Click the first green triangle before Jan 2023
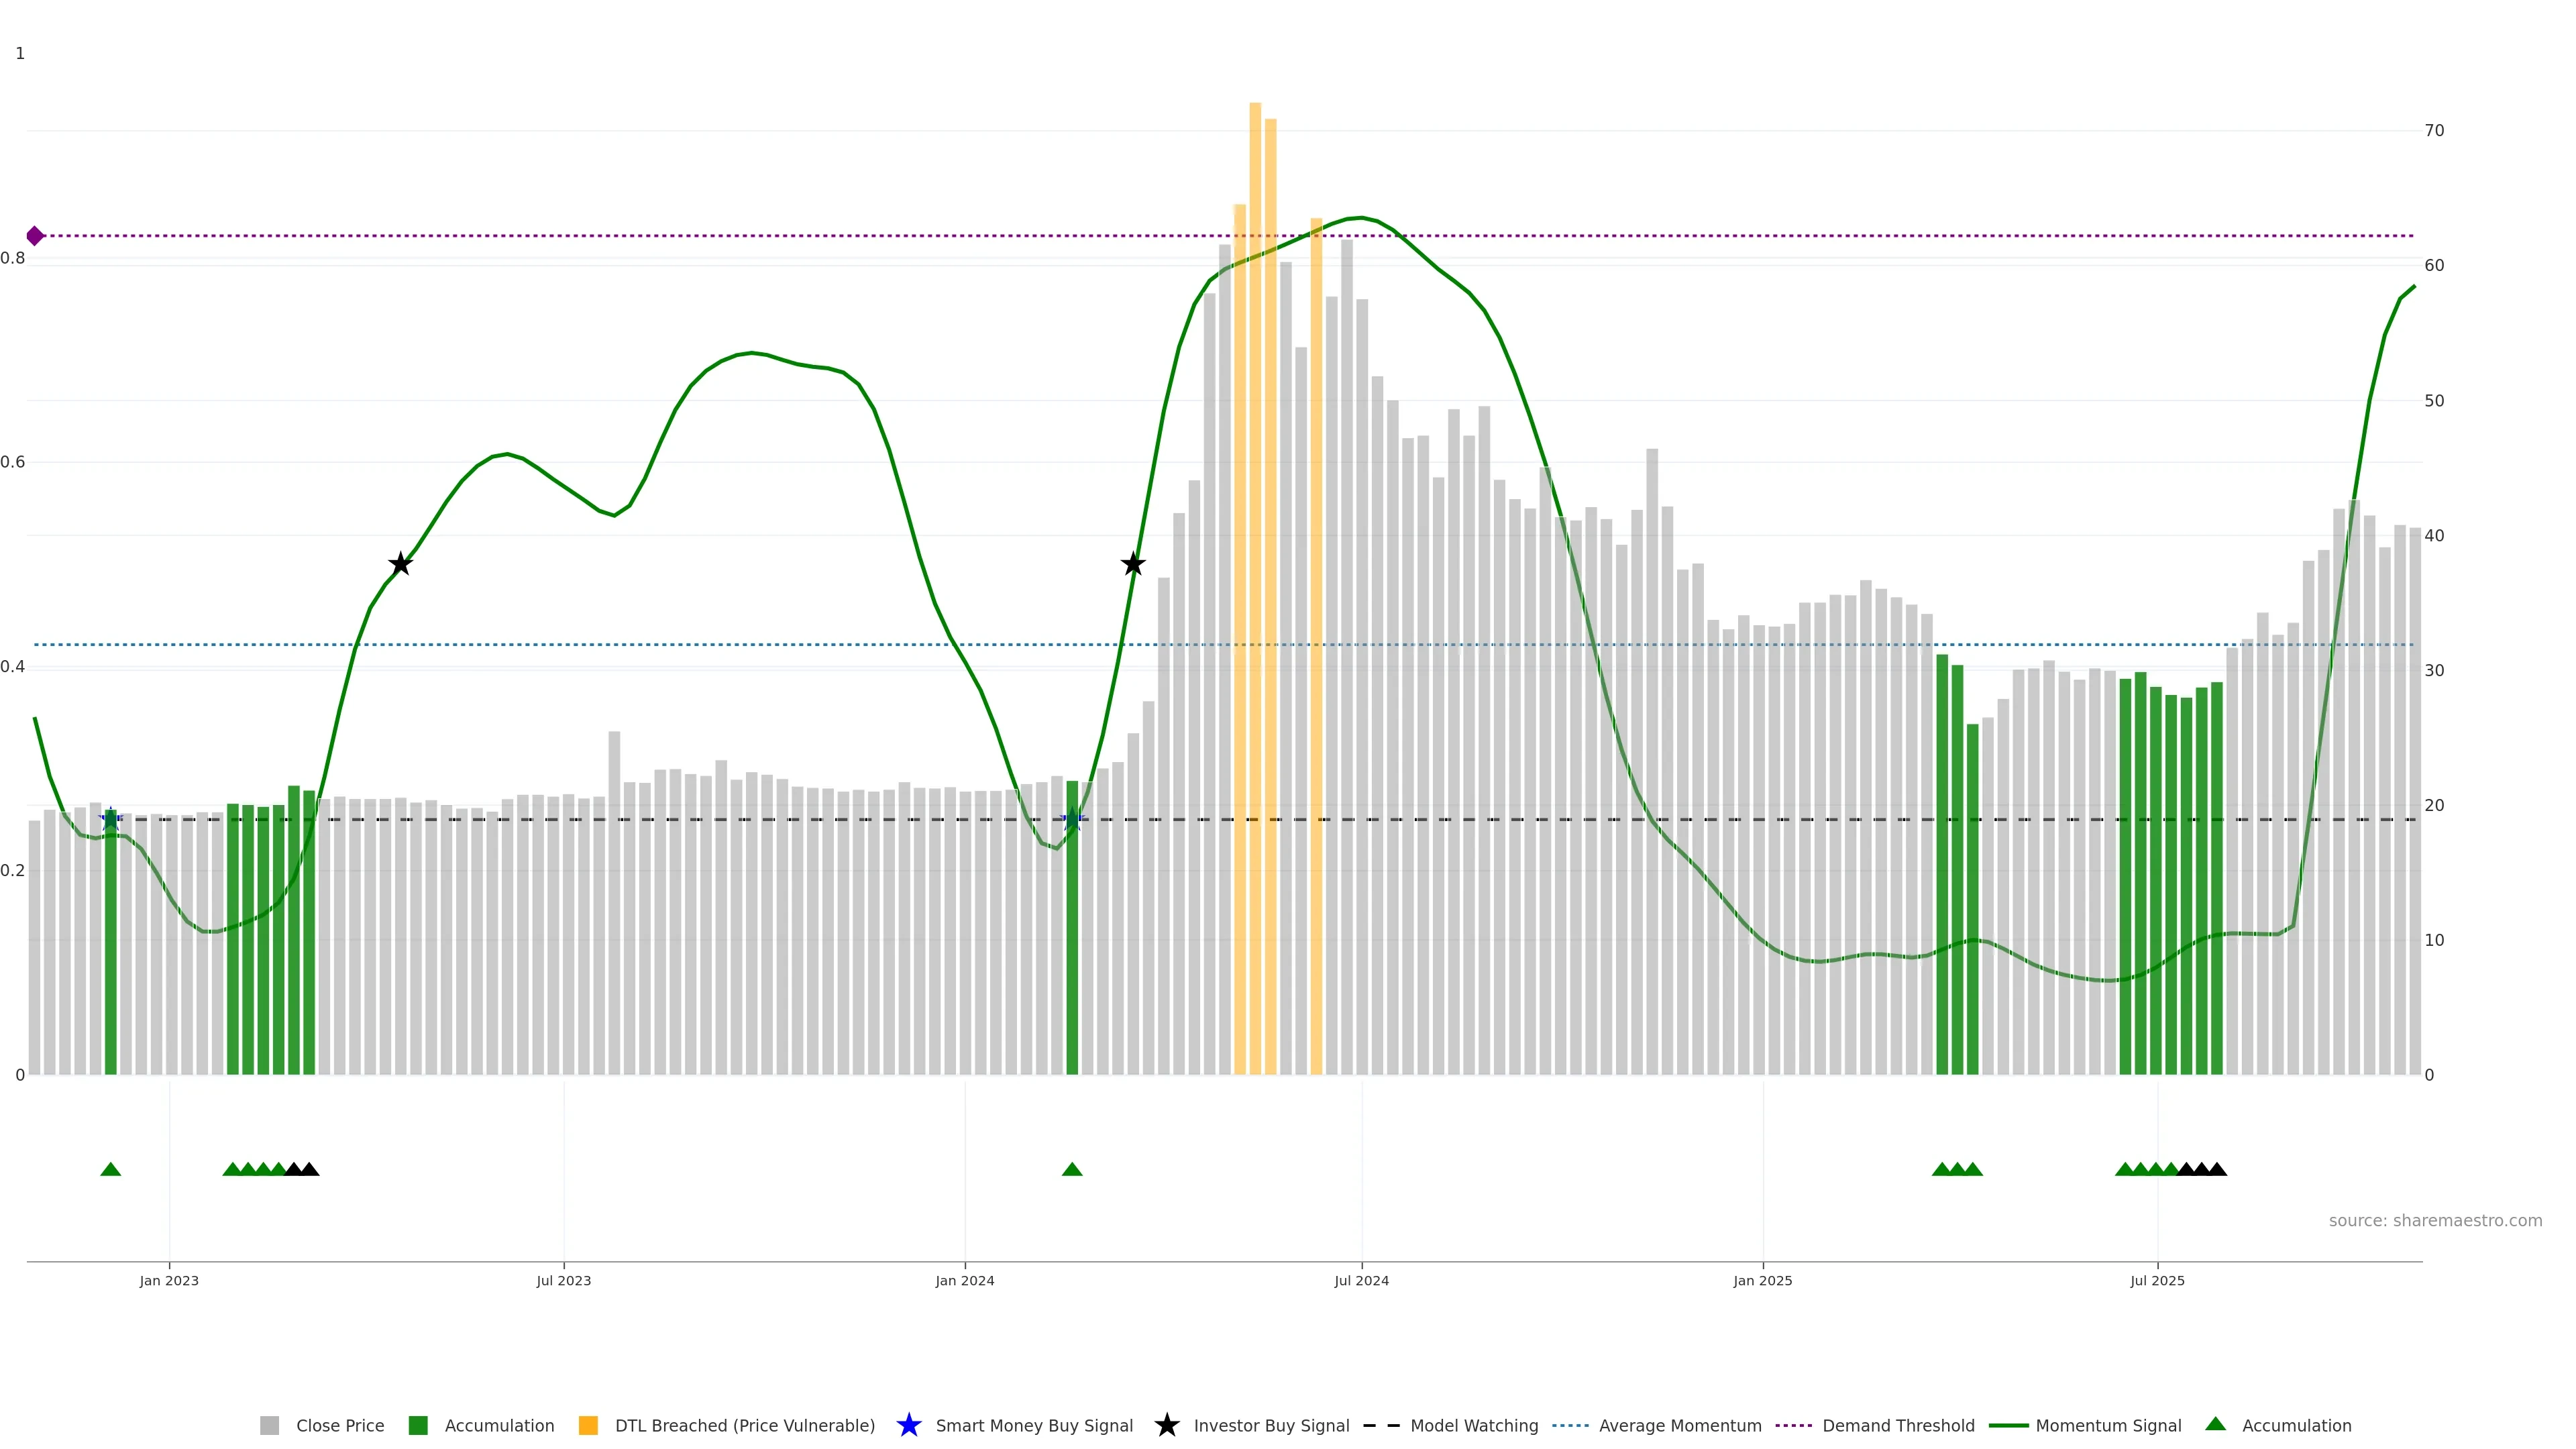The width and height of the screenshot is (2576, 1449). [x=111, y=1169]
